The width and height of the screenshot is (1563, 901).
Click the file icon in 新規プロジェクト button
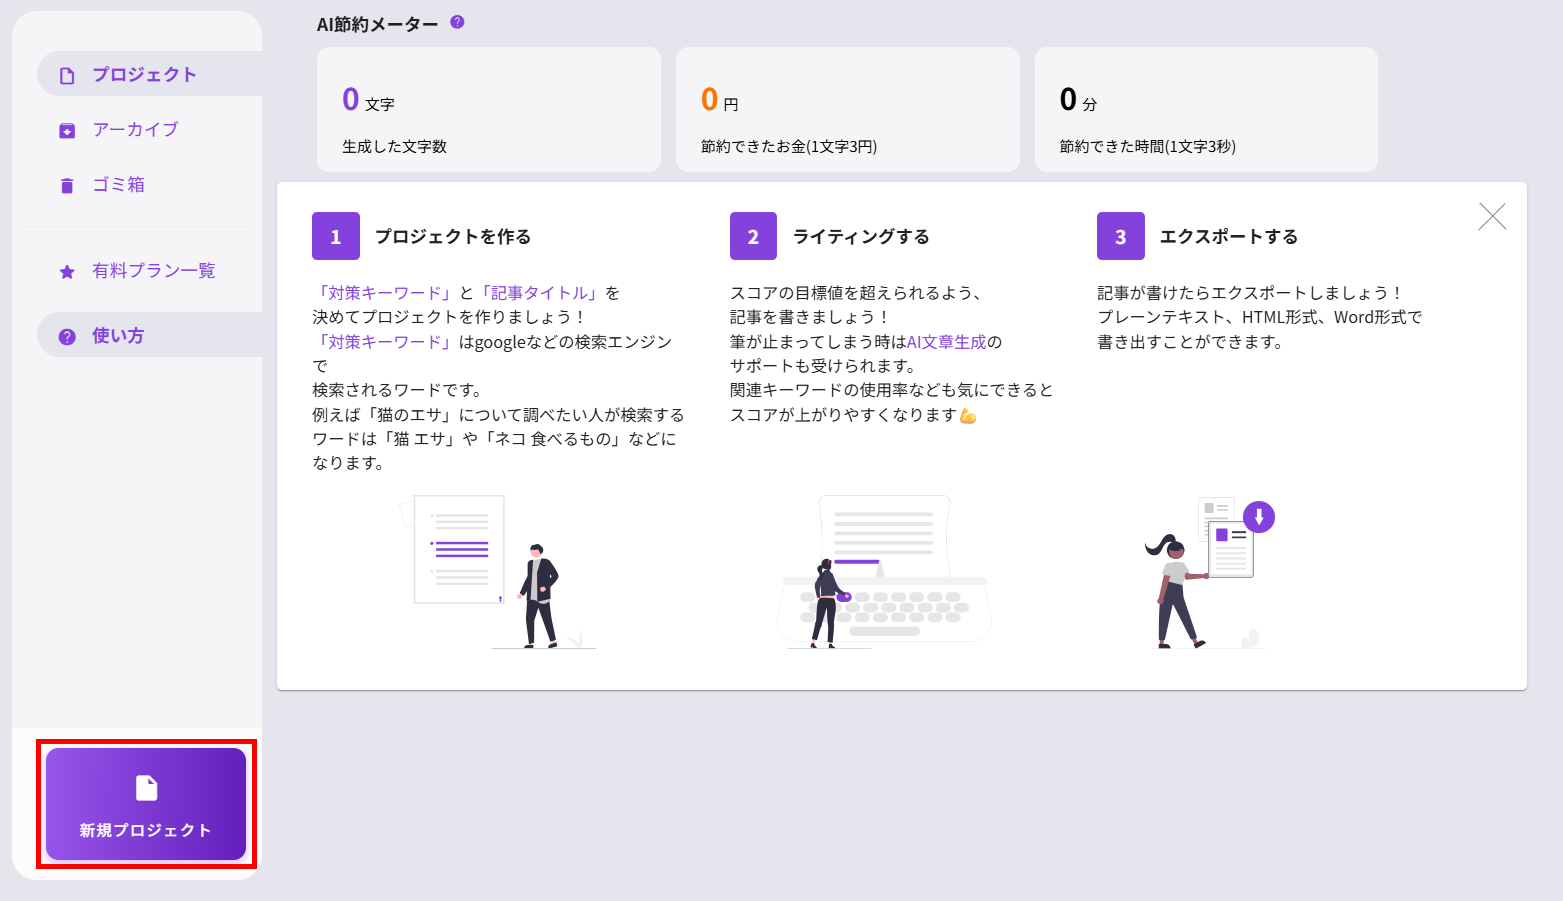(146, 788)
